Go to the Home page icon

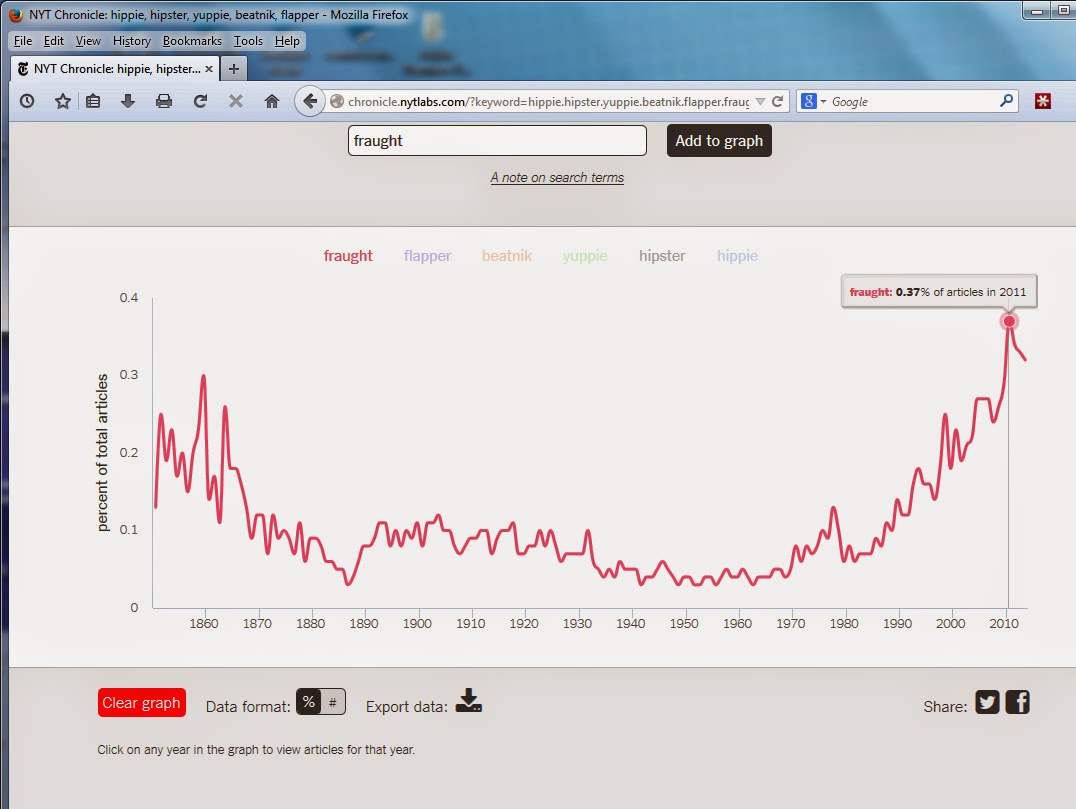[x=272, y=102]
